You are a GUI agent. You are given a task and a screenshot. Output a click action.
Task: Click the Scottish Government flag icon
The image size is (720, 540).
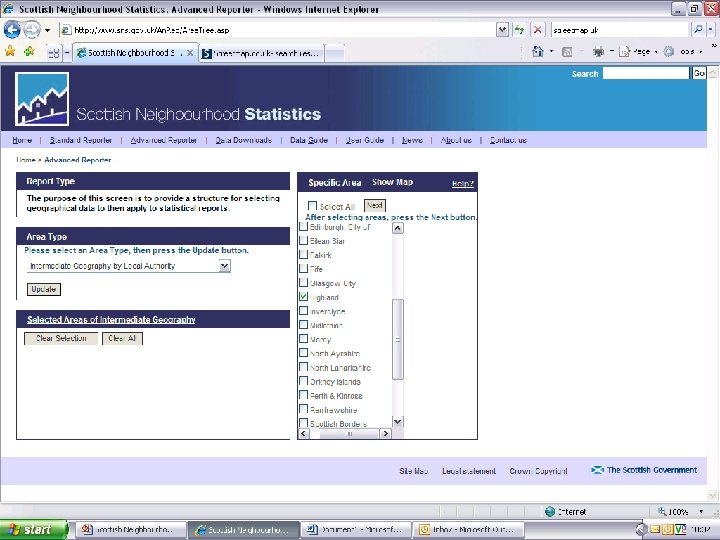click(x=597, y=470)
